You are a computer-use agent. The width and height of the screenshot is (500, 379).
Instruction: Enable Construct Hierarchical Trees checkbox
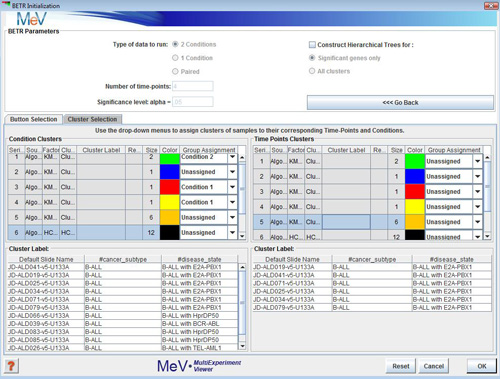point(312,45)
